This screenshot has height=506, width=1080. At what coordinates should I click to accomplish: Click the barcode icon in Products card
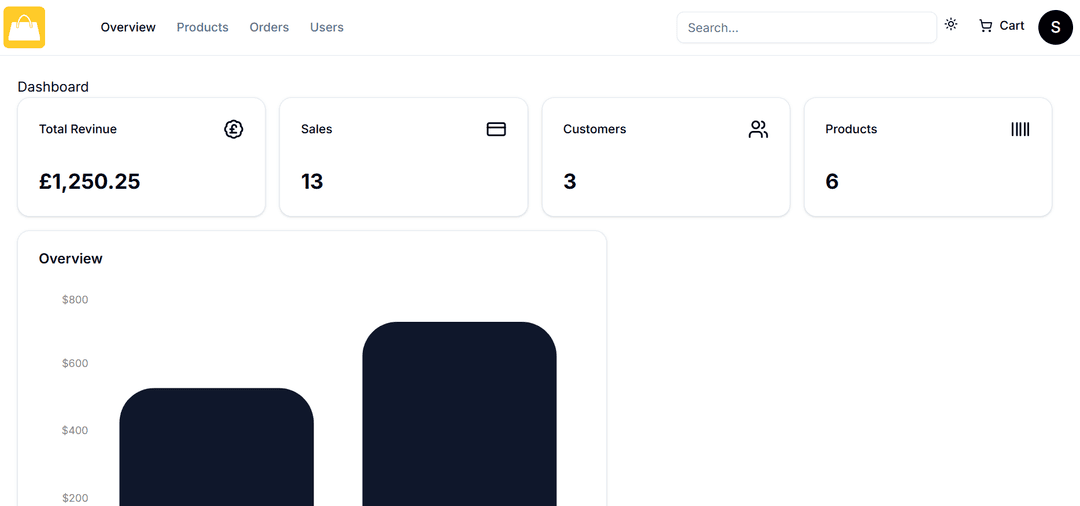coord(1020,129)
